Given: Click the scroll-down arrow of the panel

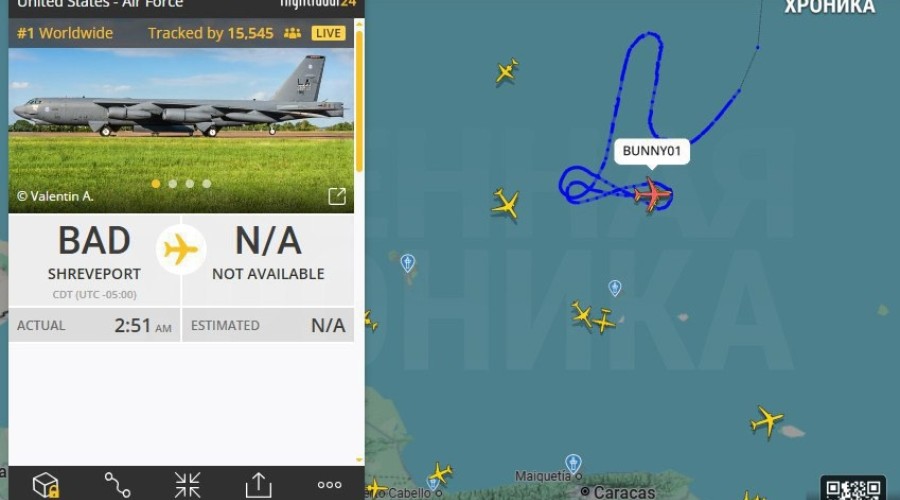Looking at the screenshot, I should (x=359, y=460).
